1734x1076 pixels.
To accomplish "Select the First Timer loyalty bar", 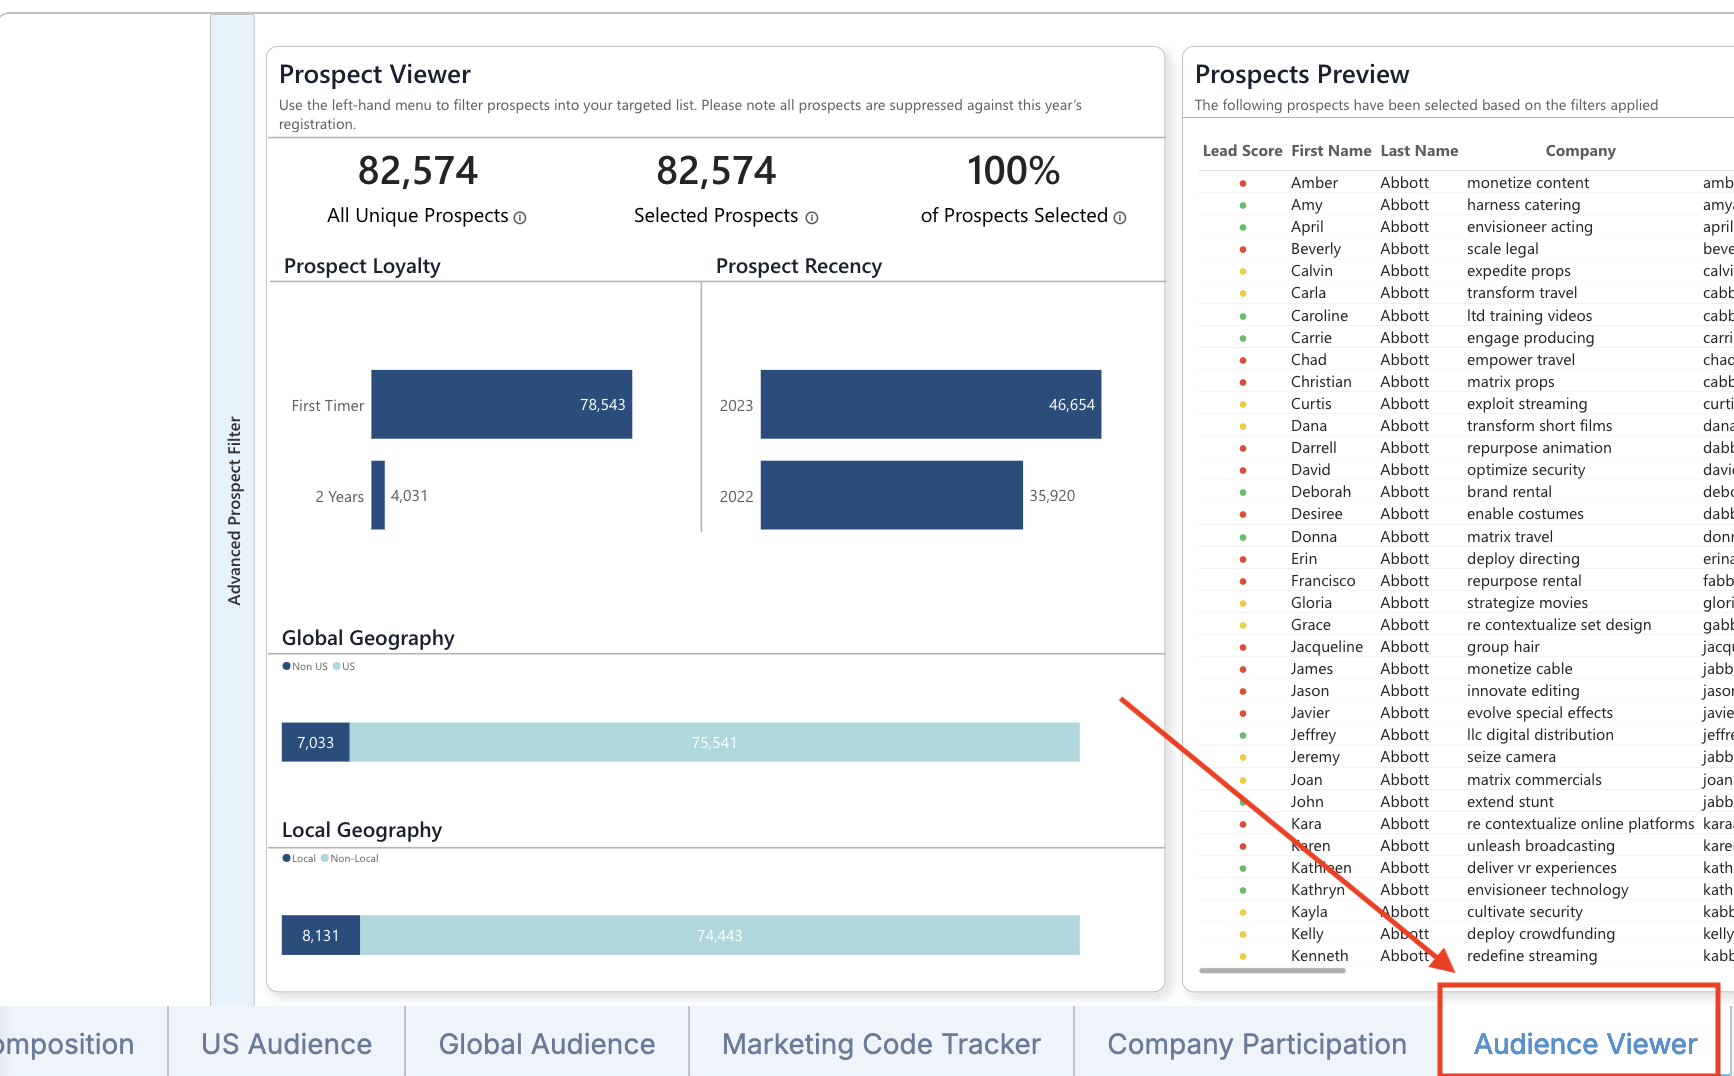I will [x=501, y=405].
